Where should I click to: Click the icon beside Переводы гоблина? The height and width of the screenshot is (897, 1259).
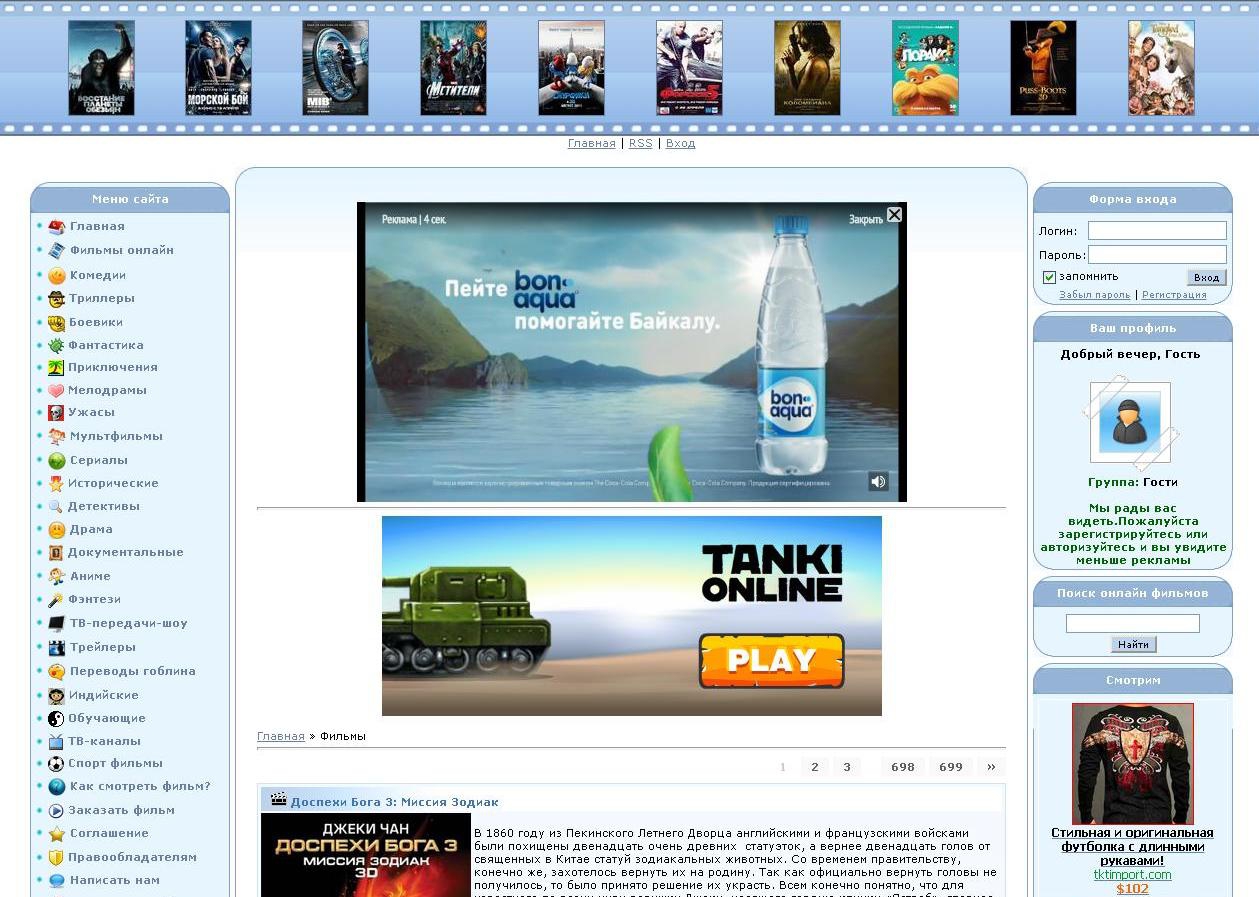pyautogui.click(x=56, y=672)
